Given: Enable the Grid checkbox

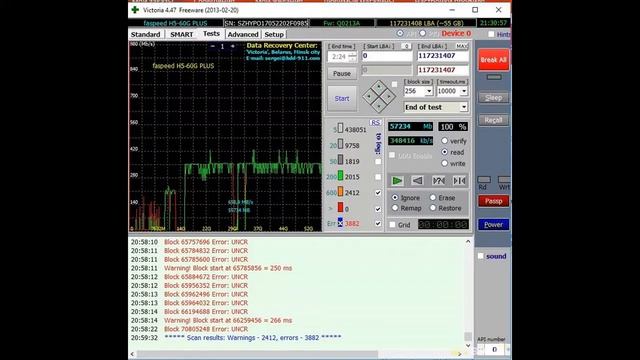Looking at the screenshot, I should [392, 224].
